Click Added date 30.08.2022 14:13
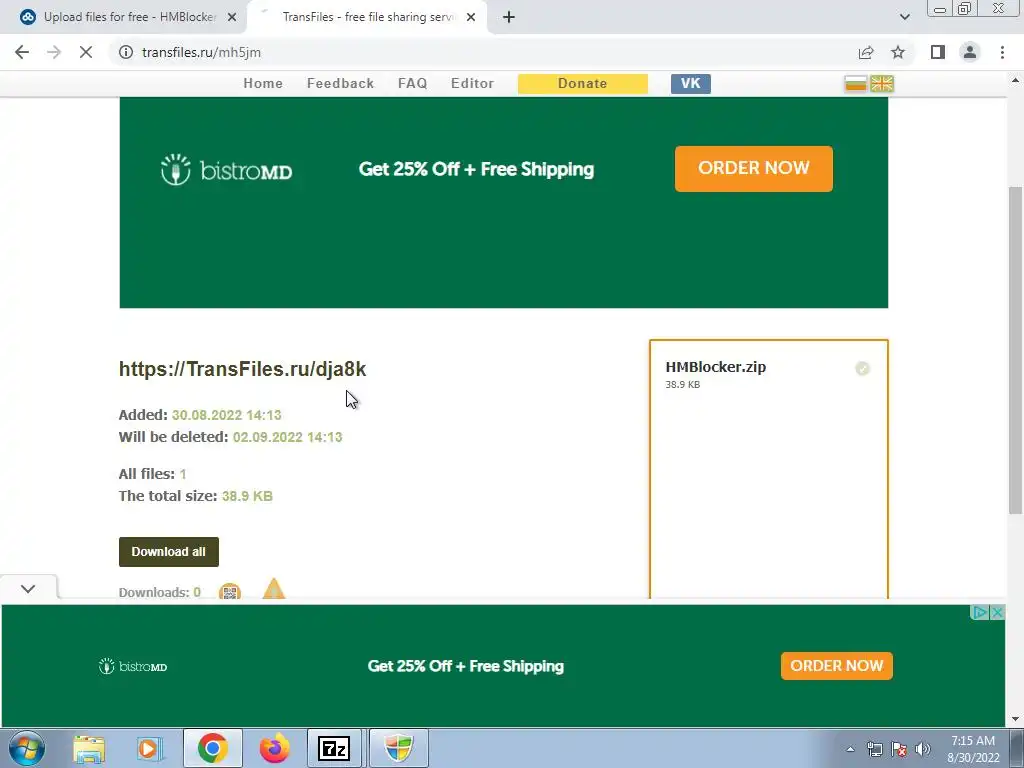The height and width of the screenshot is (768, 1024). coord(227,415)
